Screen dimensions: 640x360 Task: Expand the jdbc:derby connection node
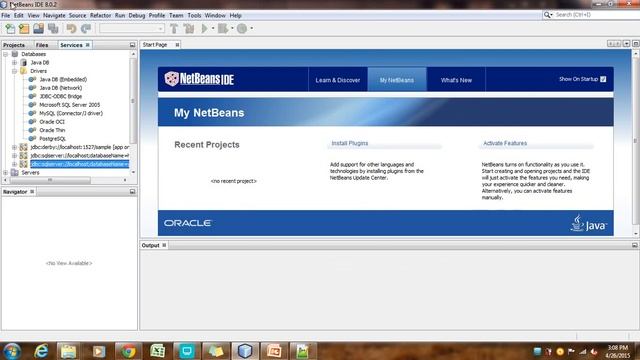point(14,147)
